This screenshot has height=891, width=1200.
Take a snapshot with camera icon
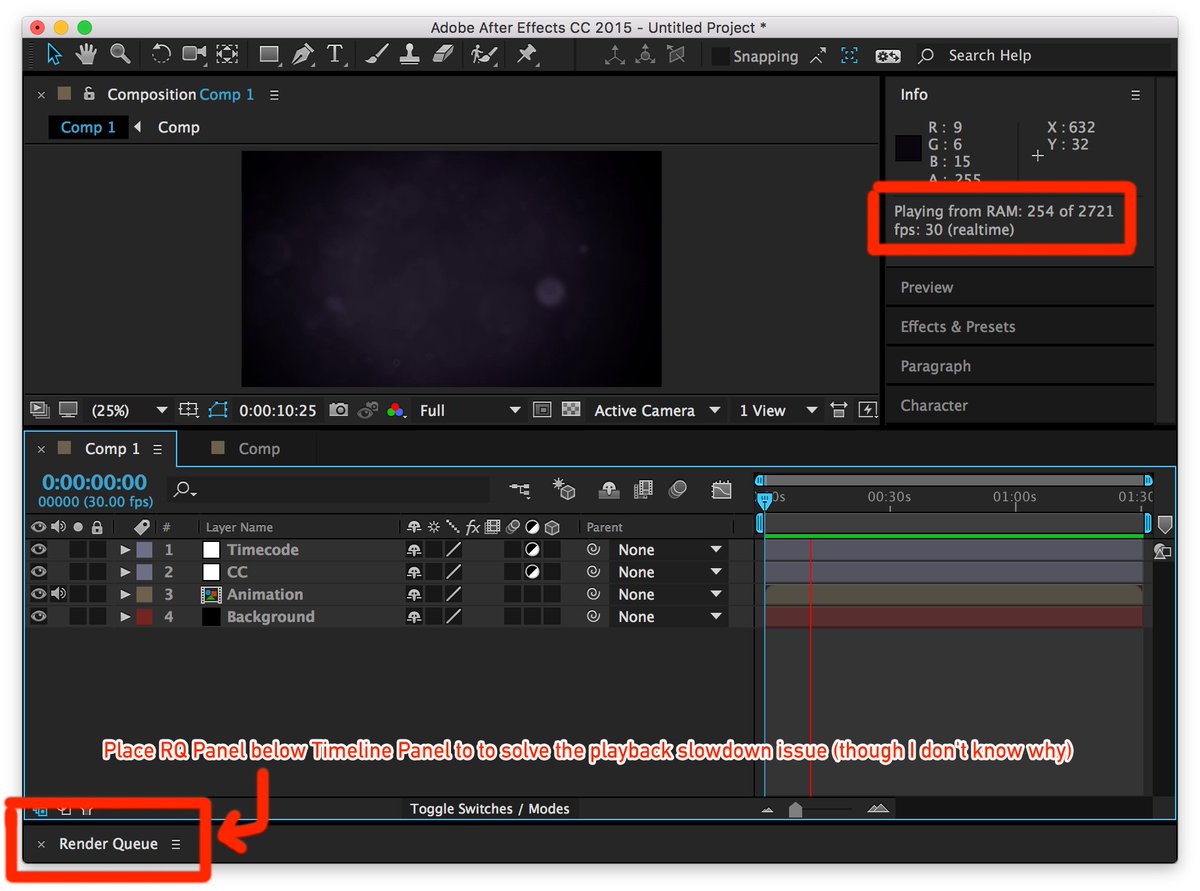(339, 410)
